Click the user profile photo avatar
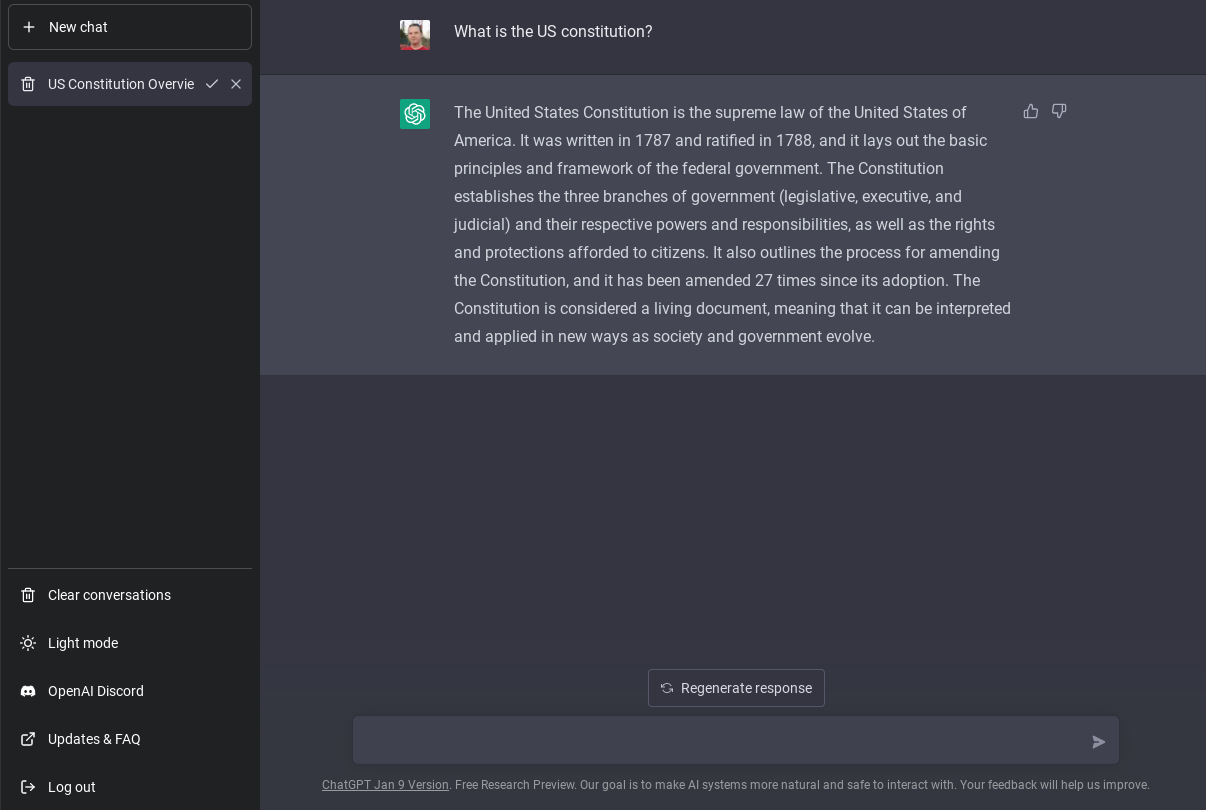 click(415, 35)
